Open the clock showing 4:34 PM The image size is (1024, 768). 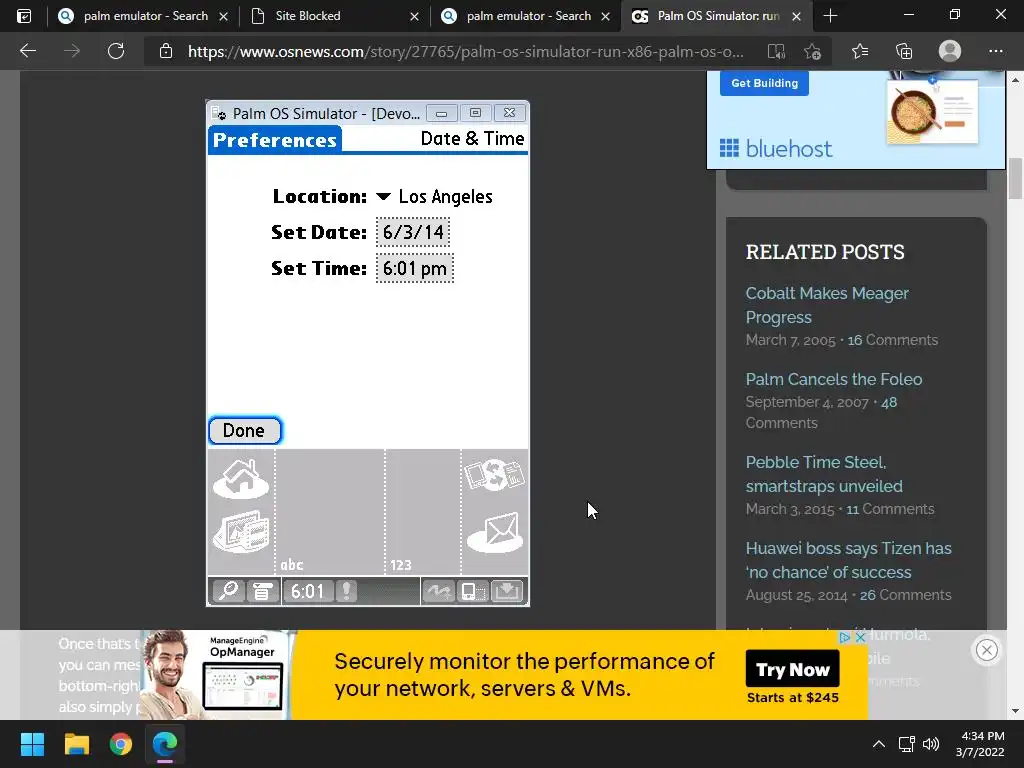coord(980,744)
